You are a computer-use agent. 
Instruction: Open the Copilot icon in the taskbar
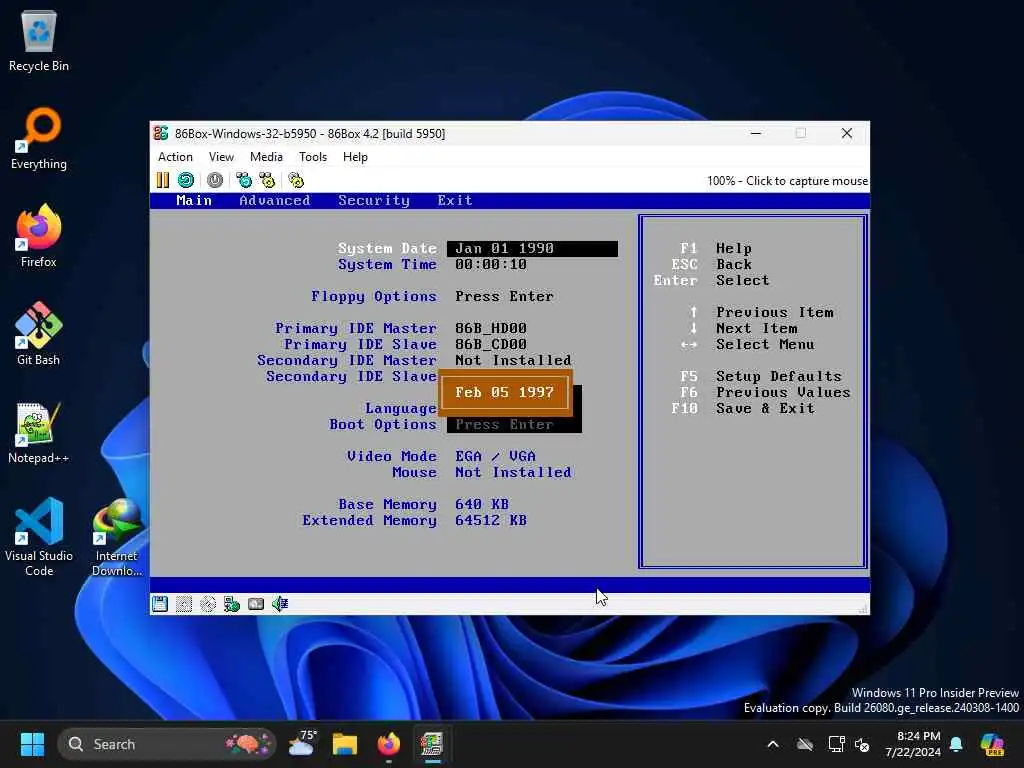click(x=992, y=744)
